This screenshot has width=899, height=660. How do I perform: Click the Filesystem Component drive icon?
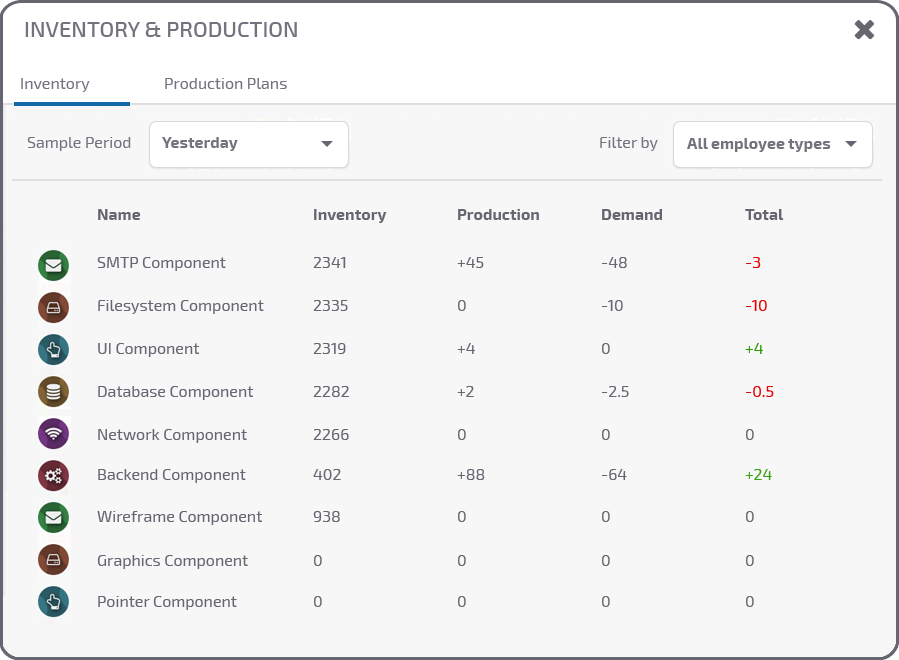(x=53, y=307)
